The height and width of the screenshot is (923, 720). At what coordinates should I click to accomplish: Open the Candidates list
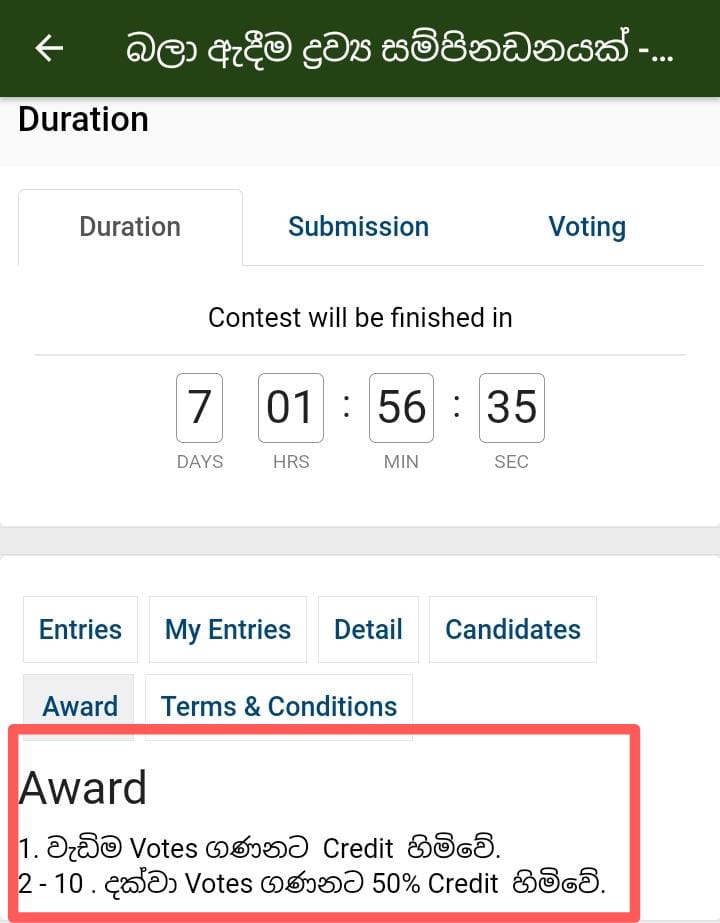pos(513,629)
